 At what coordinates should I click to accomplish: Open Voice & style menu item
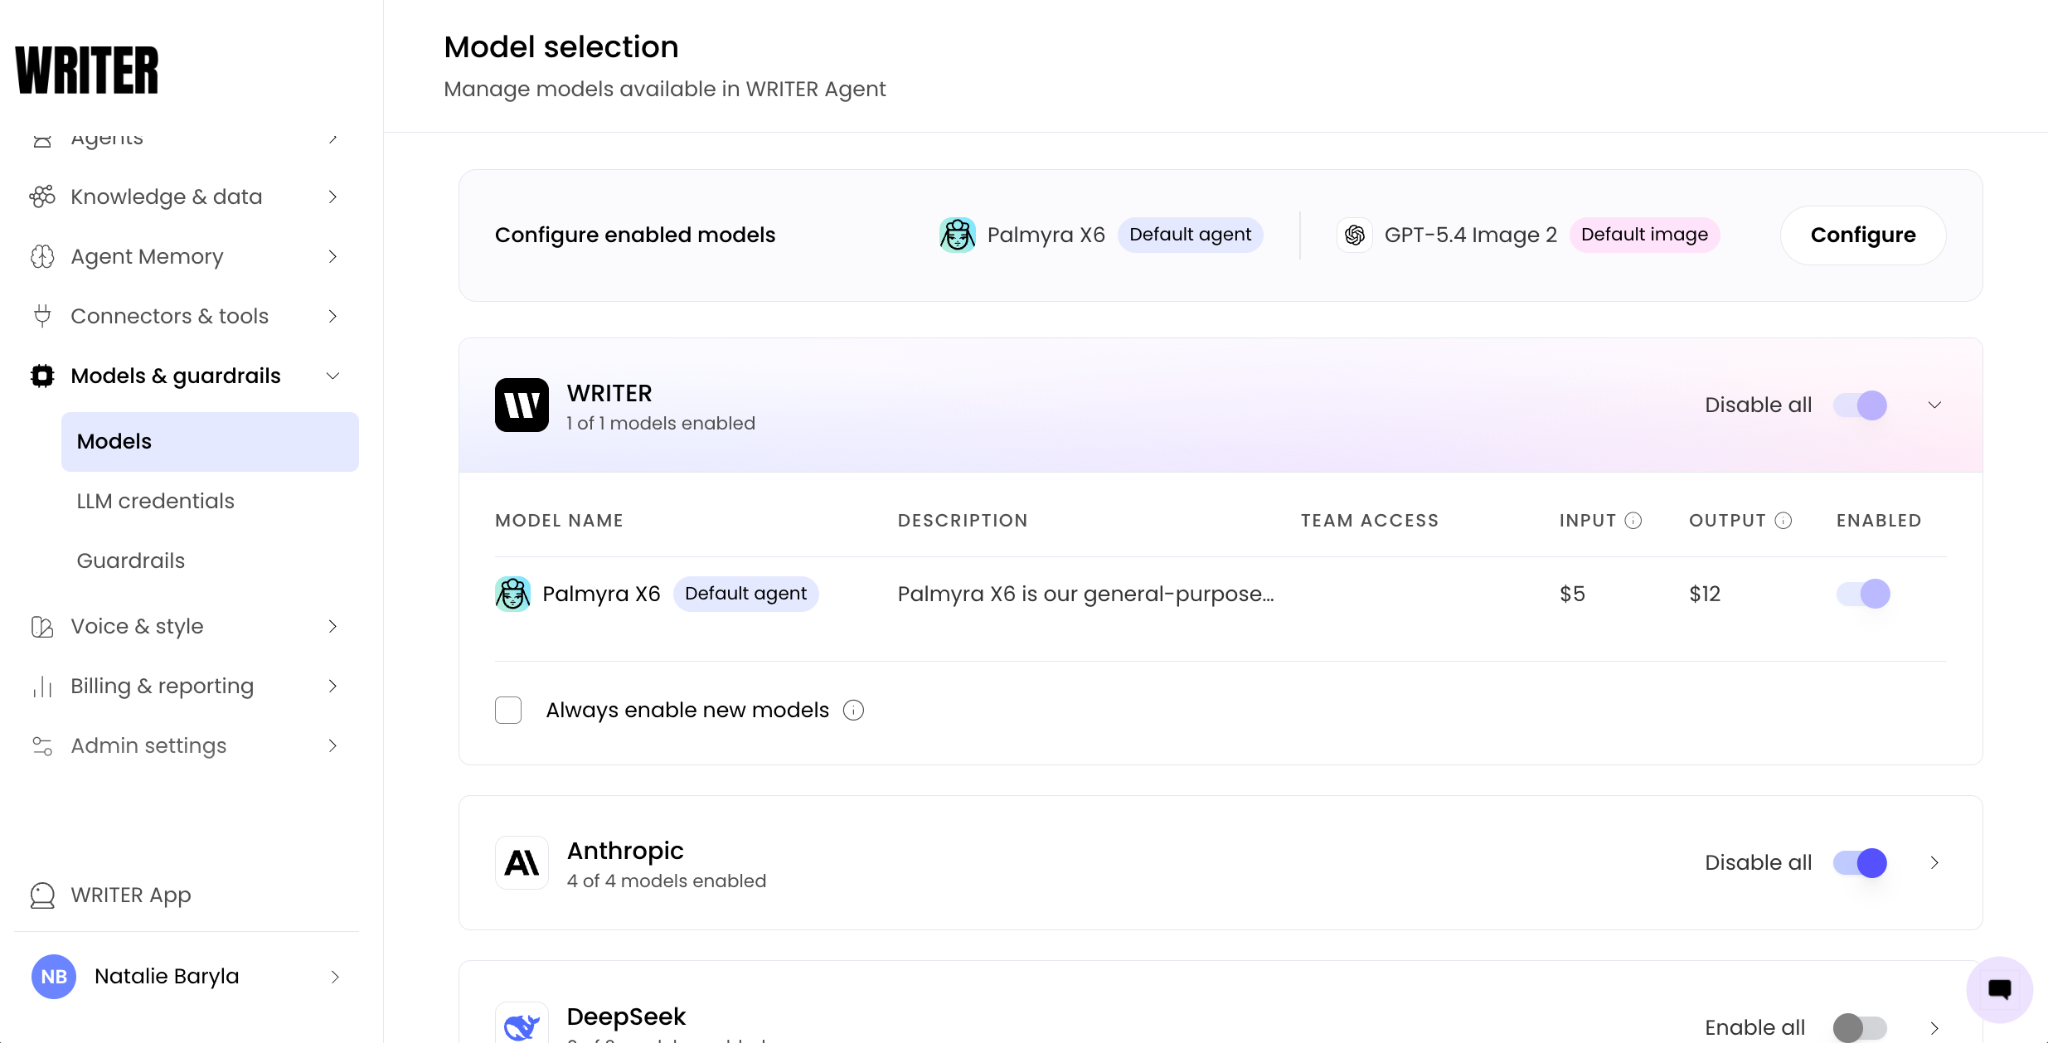point(187,627)
